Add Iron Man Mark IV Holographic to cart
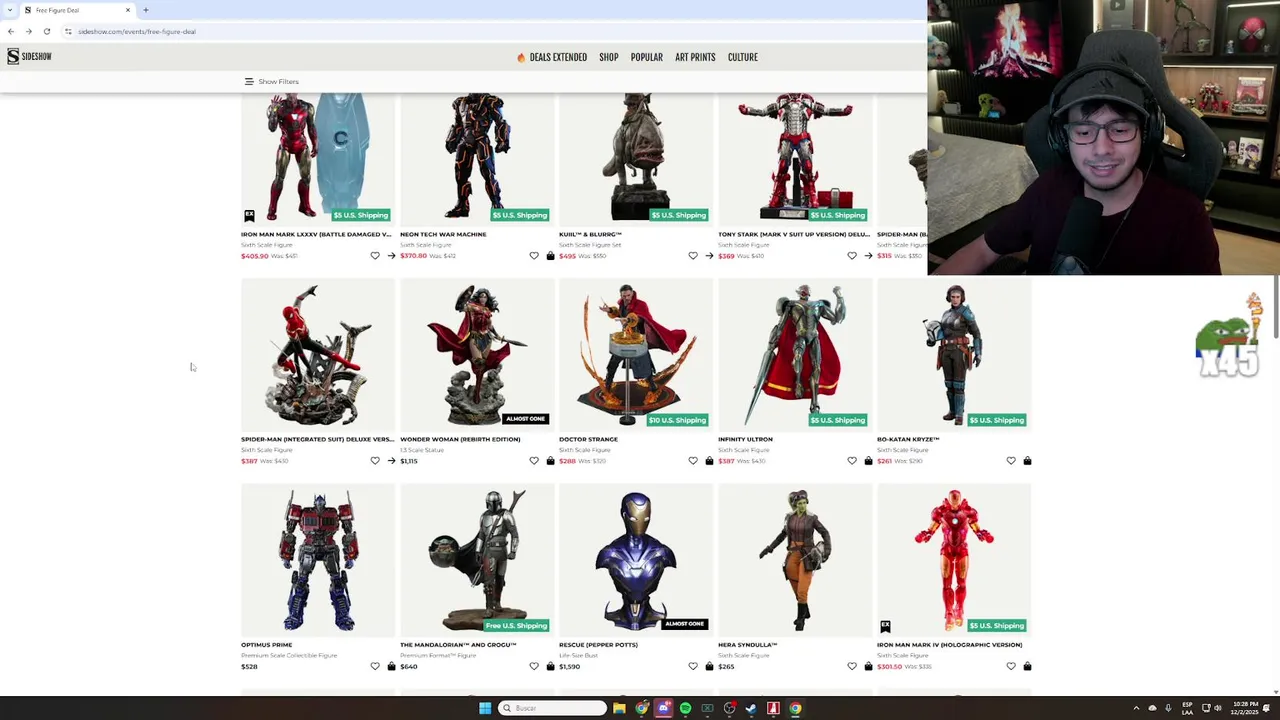 tap(1027, 666)
